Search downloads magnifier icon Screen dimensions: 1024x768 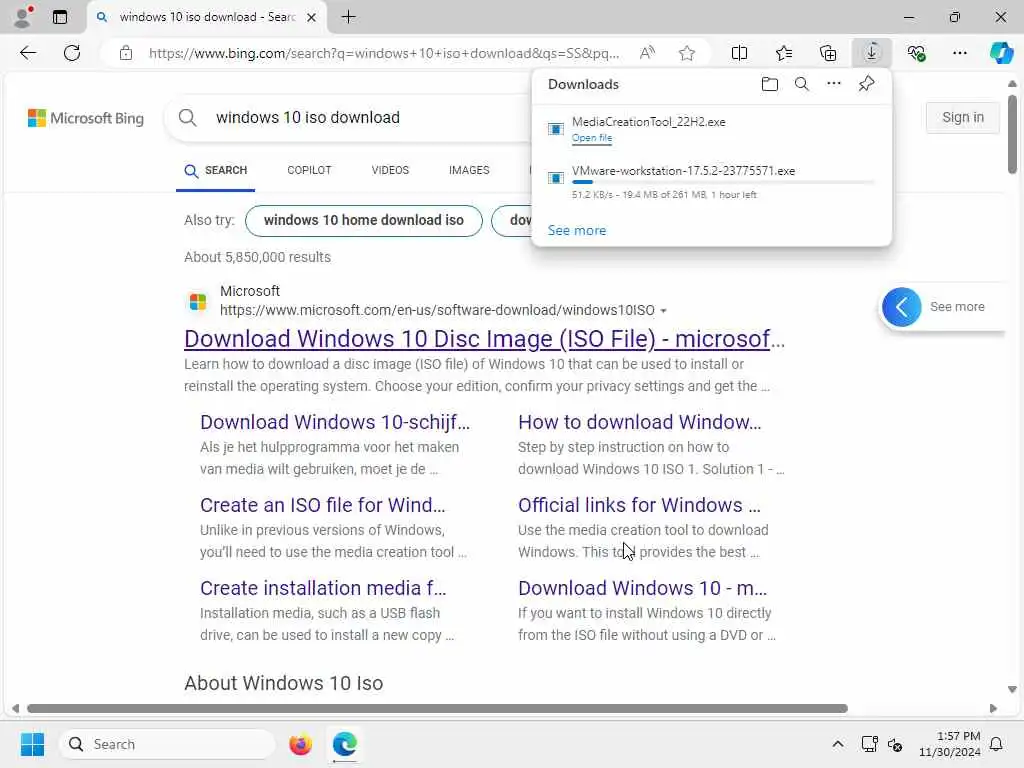pos(801,84)
